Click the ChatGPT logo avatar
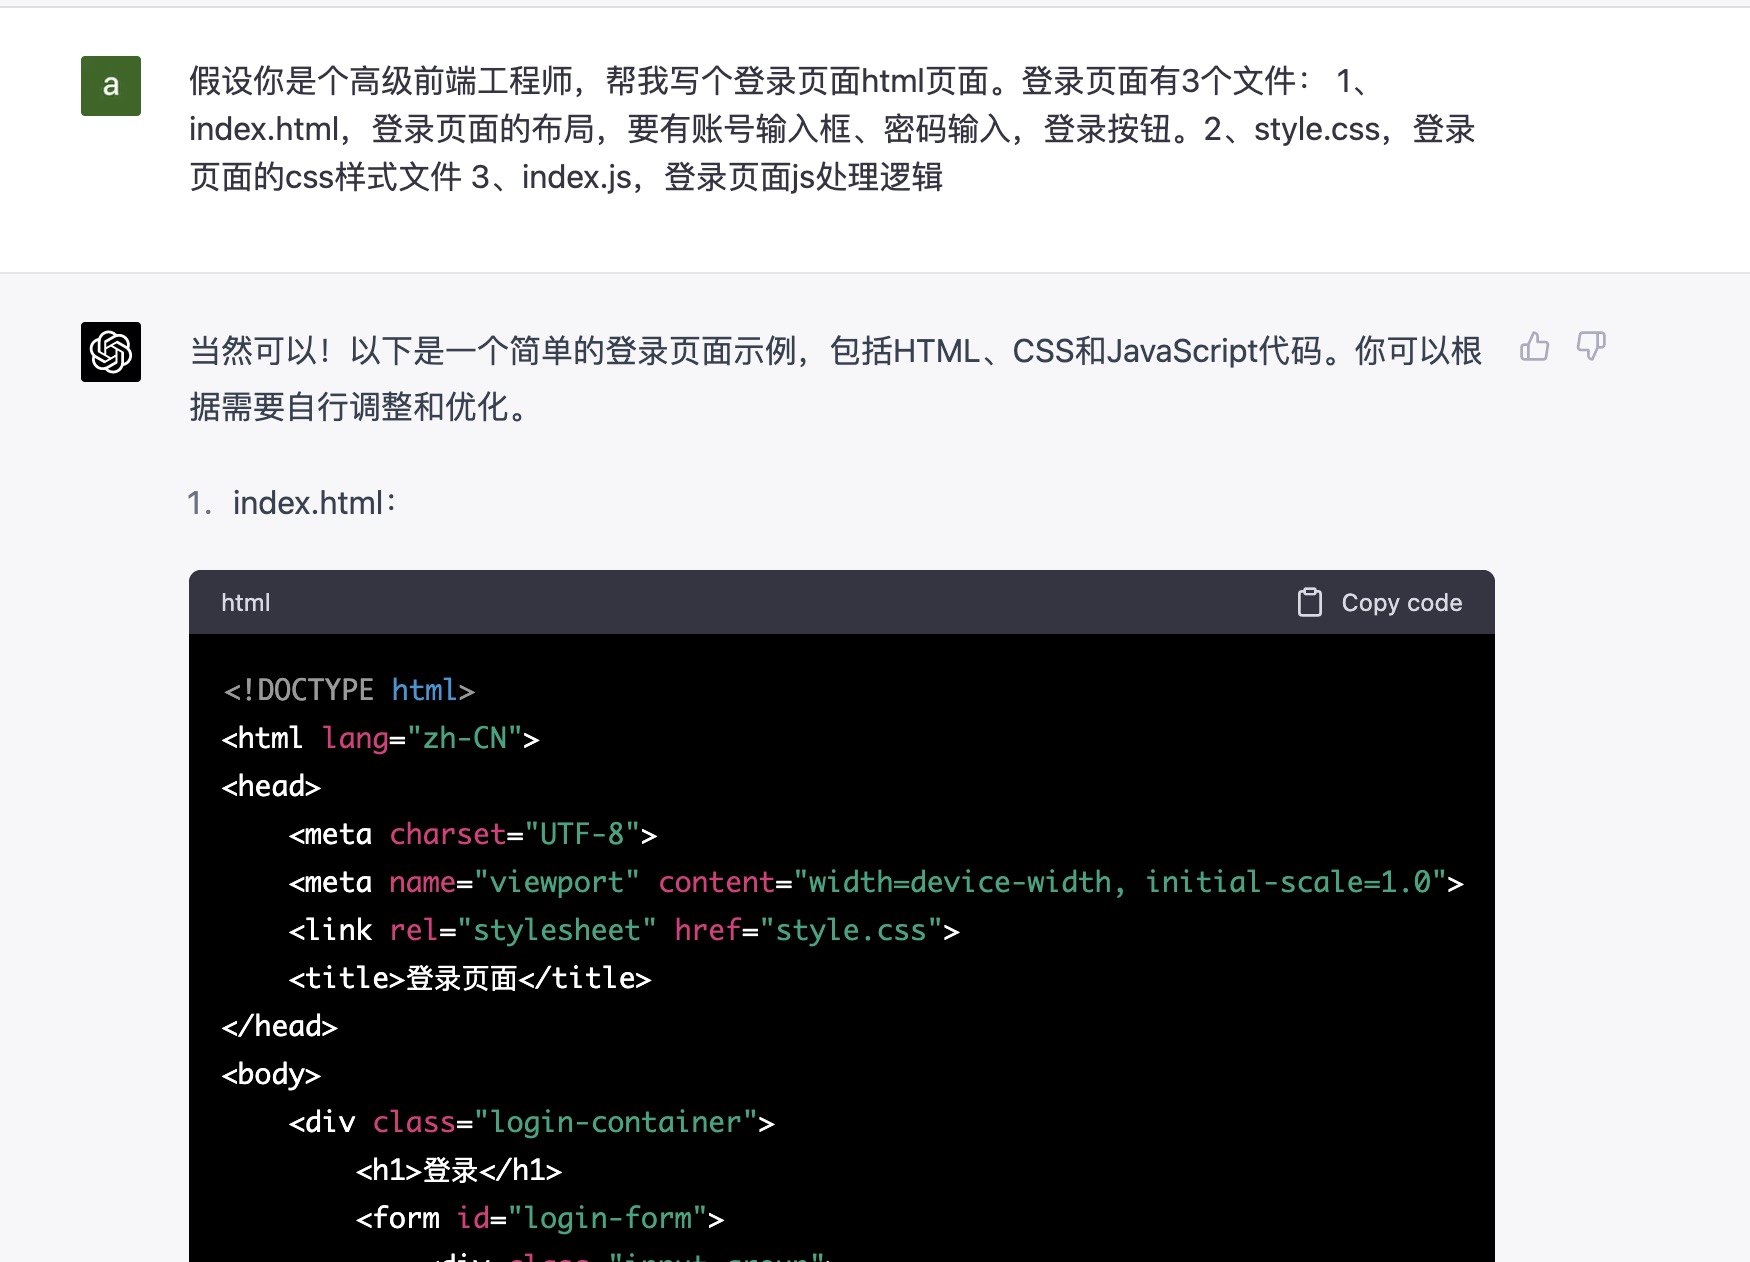1750x1262 pixels. coord(111,352)
